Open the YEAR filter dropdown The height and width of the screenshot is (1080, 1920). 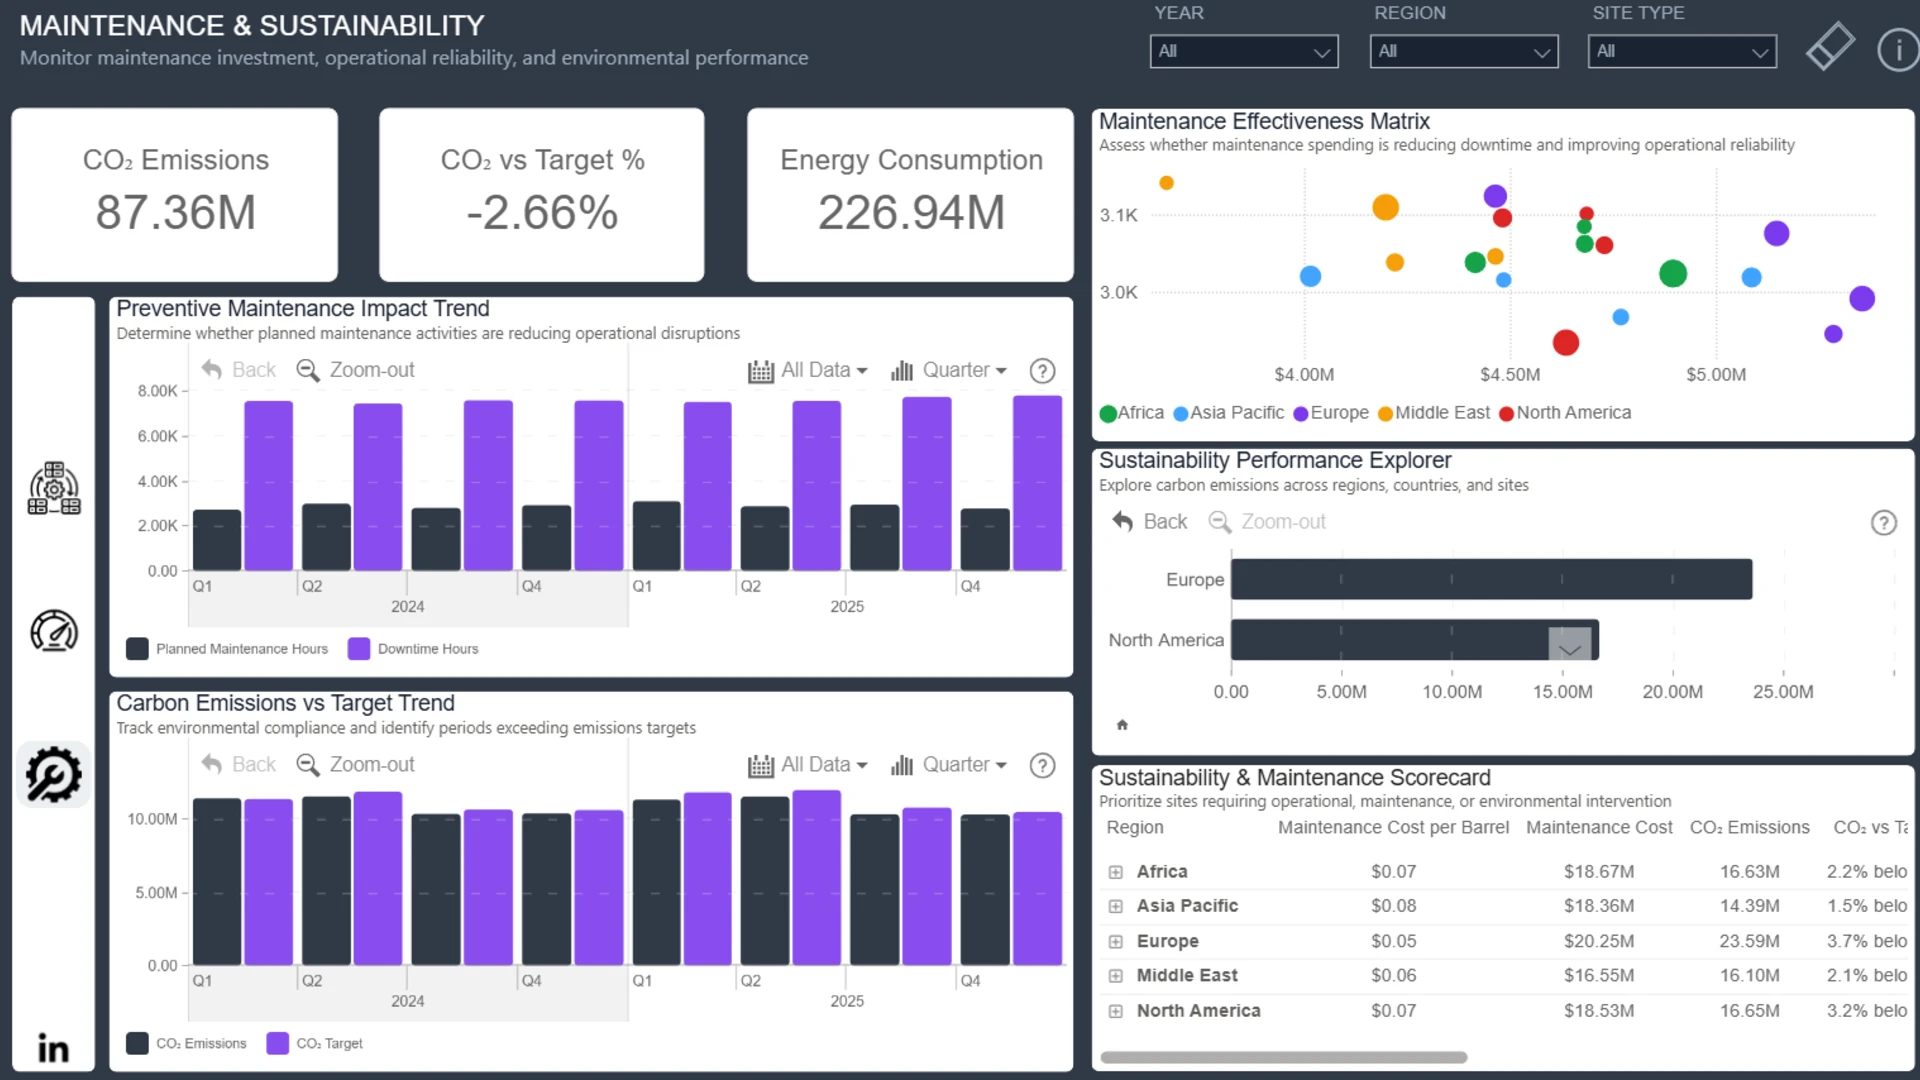click(x=1243, y=51)
